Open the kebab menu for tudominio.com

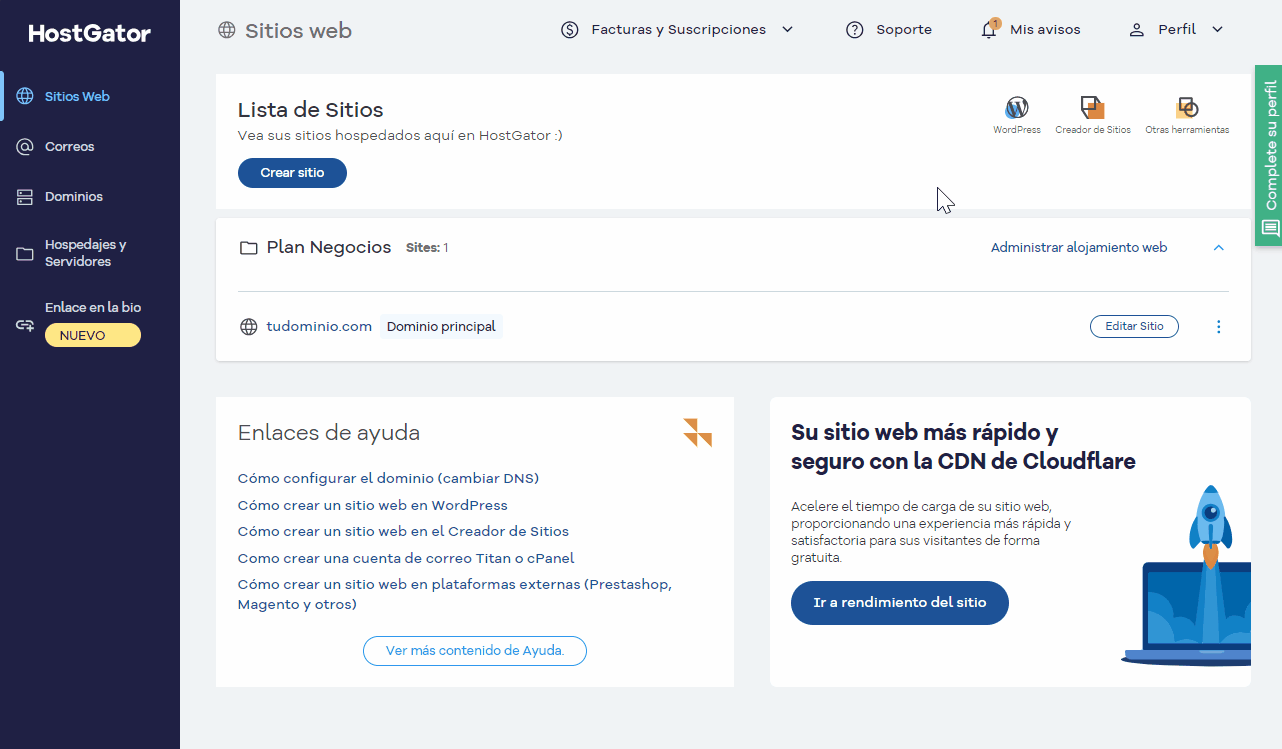point(1218,326)
